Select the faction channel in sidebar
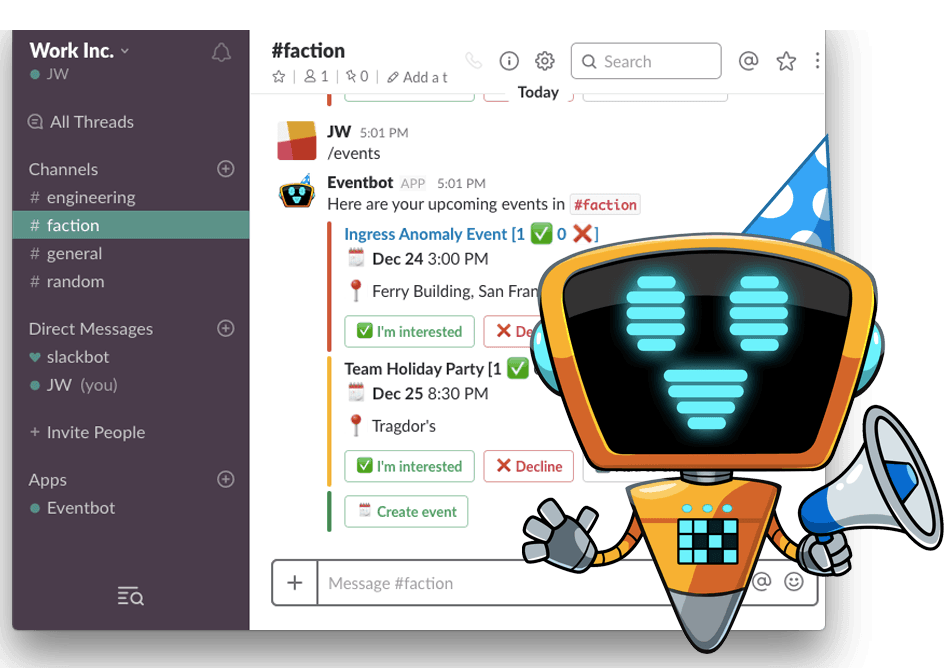The height and width of the screenshot is (668, 946). [x=130, y=225]
